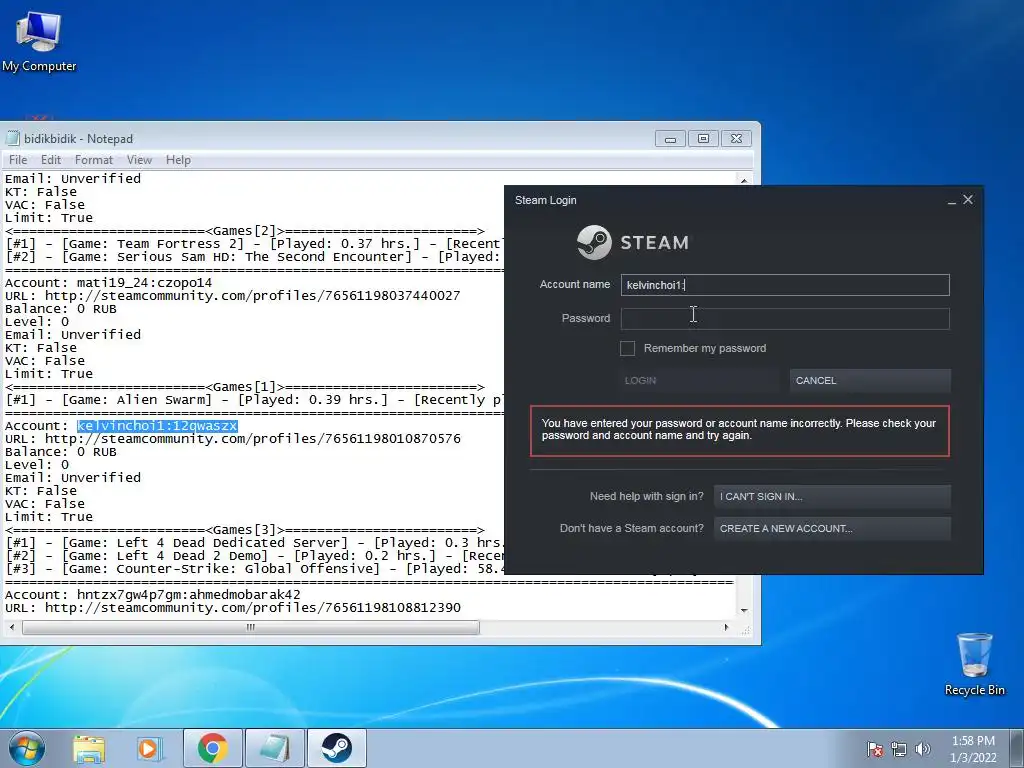The width and height of the screenshot is (1024, 768).
Task: Open the File menu in Notepad
Action: 18,160
